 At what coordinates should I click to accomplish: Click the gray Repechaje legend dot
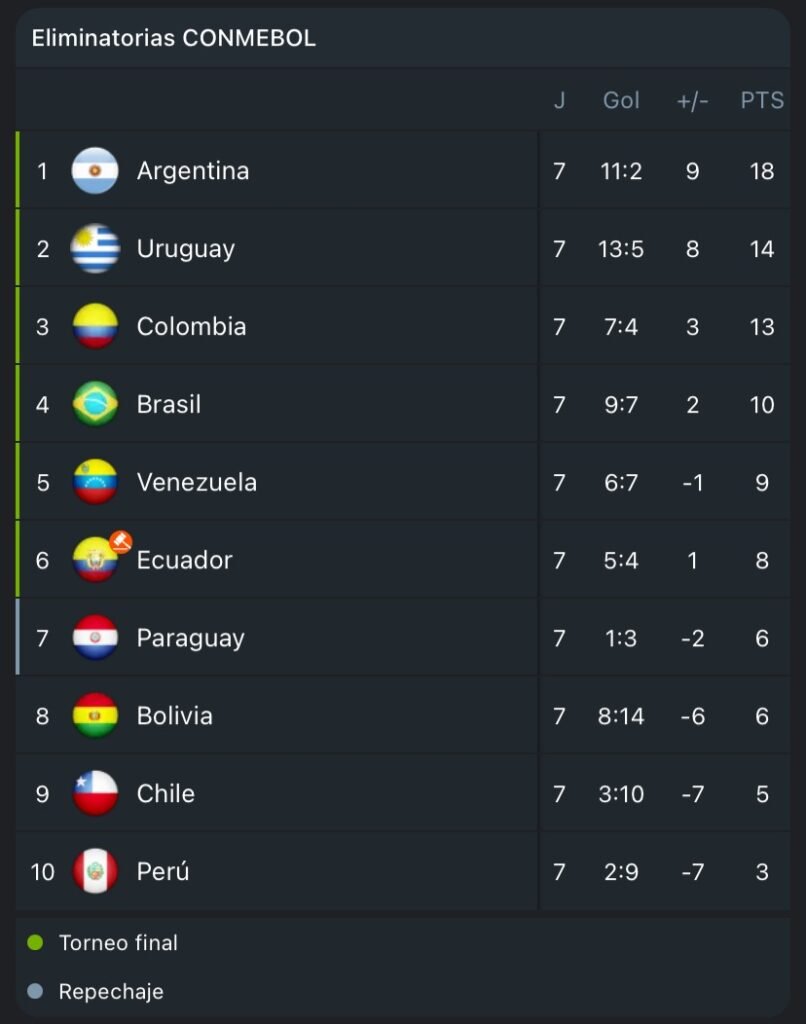point(35,991)
